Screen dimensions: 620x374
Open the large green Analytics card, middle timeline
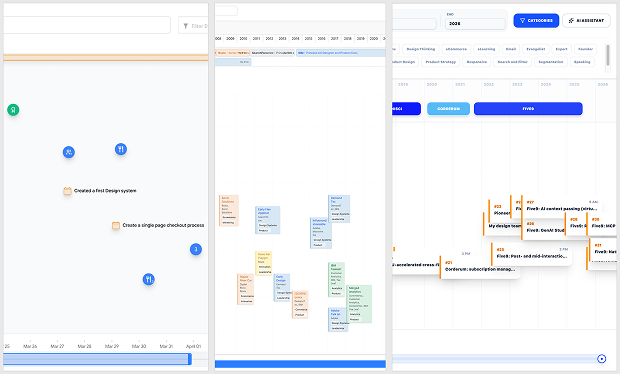(x=359, y=304)
